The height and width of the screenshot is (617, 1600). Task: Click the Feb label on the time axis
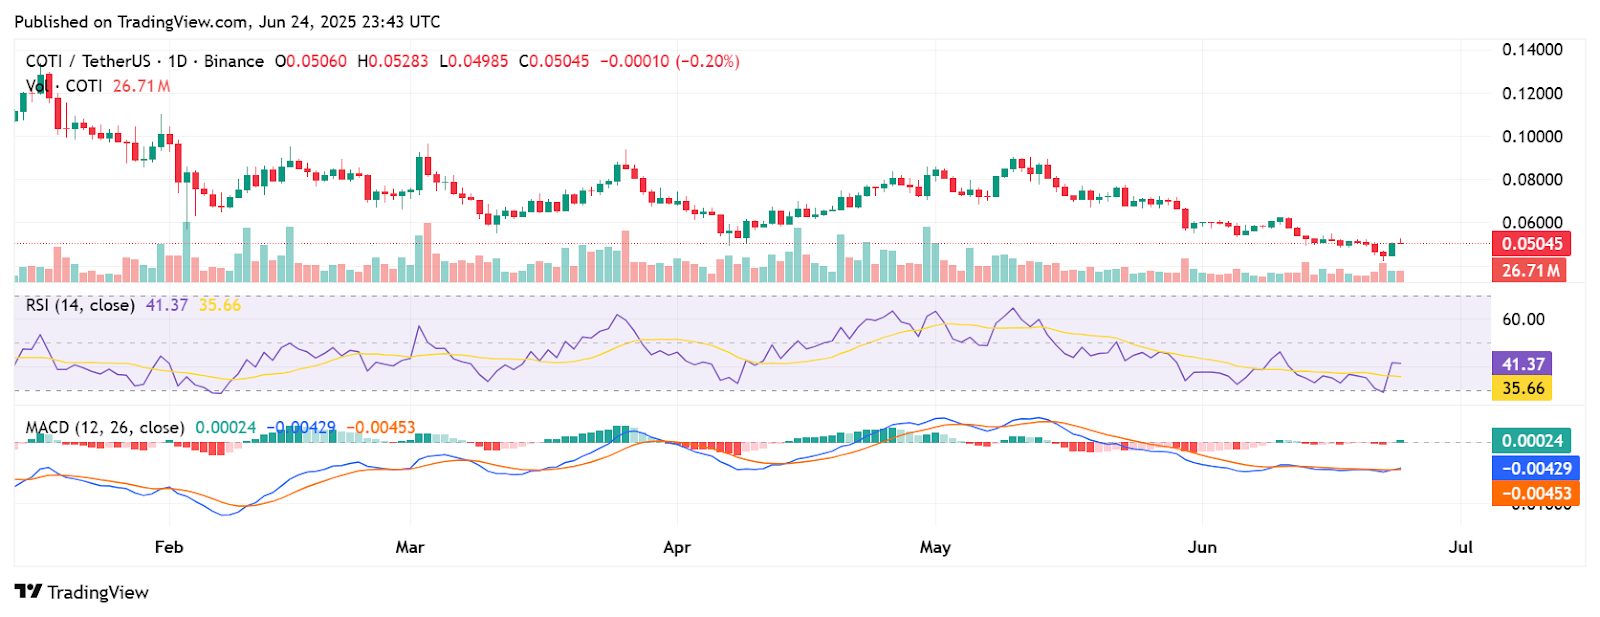(x=169, y=547)
